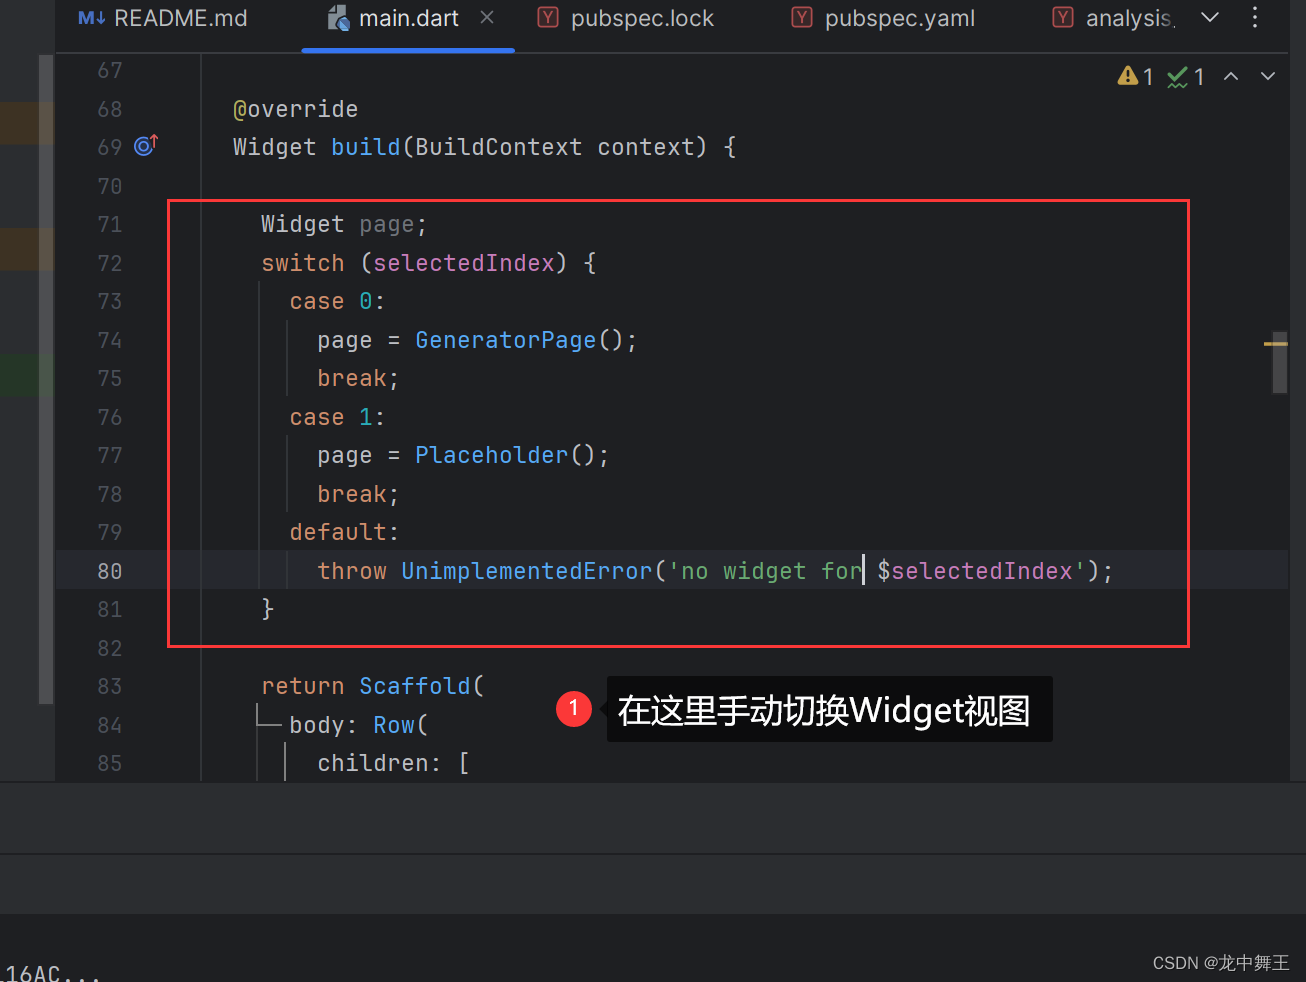Select the main.dart editor tab

coord(408,19)
